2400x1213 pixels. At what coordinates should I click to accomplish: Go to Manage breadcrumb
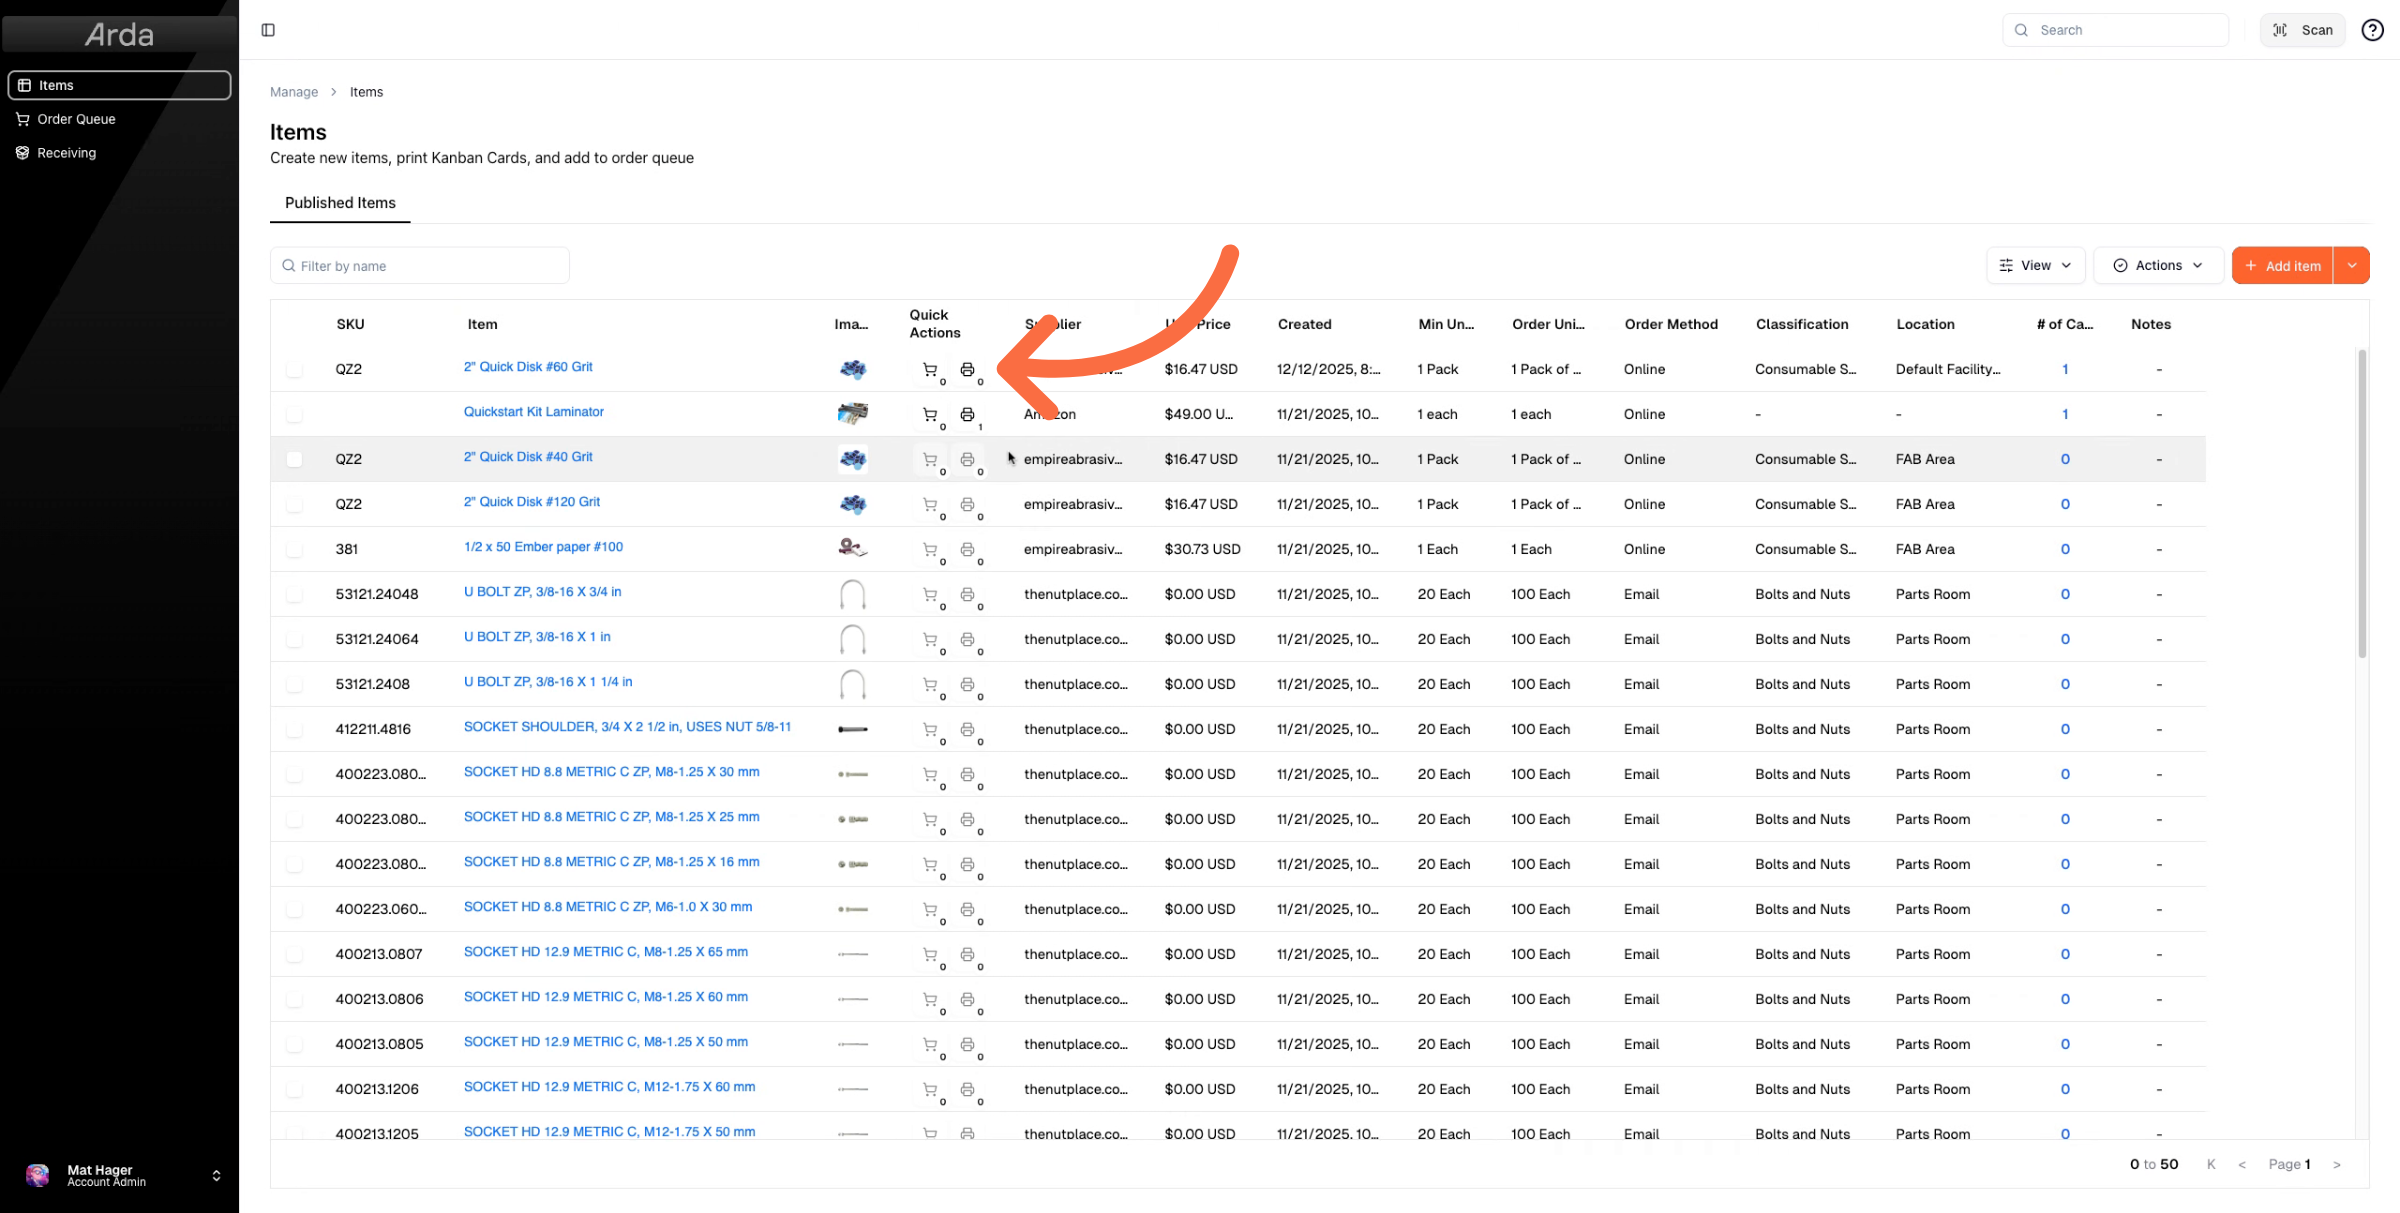click(x=294, y=92)
